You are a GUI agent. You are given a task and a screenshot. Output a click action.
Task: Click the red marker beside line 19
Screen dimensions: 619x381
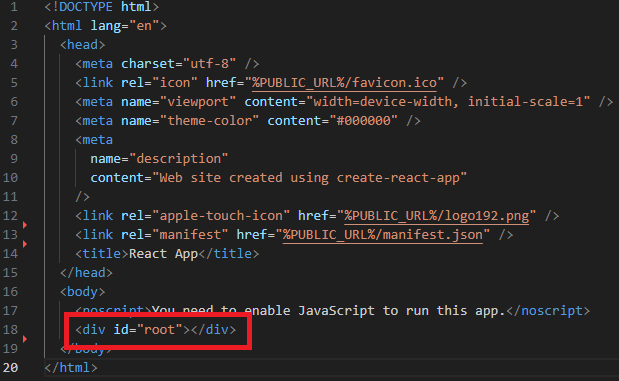[25, 339]
